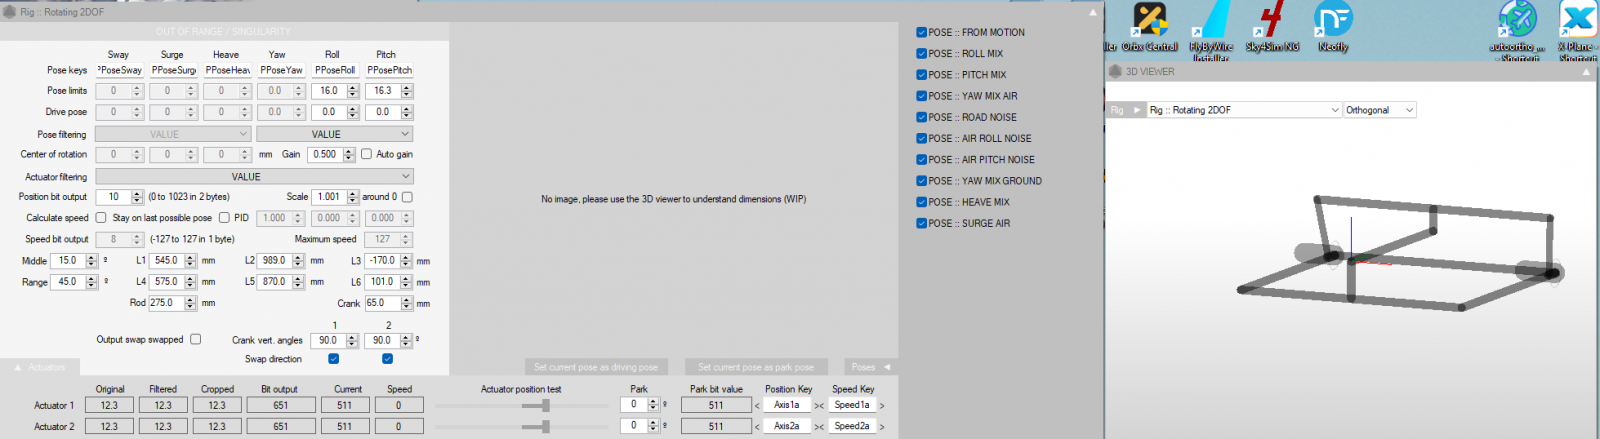Image resolution: width=1600 pixels, height=439 pixels.
Task: Enable Calculate speed checkbox
Action: click(x=100, y=217)
